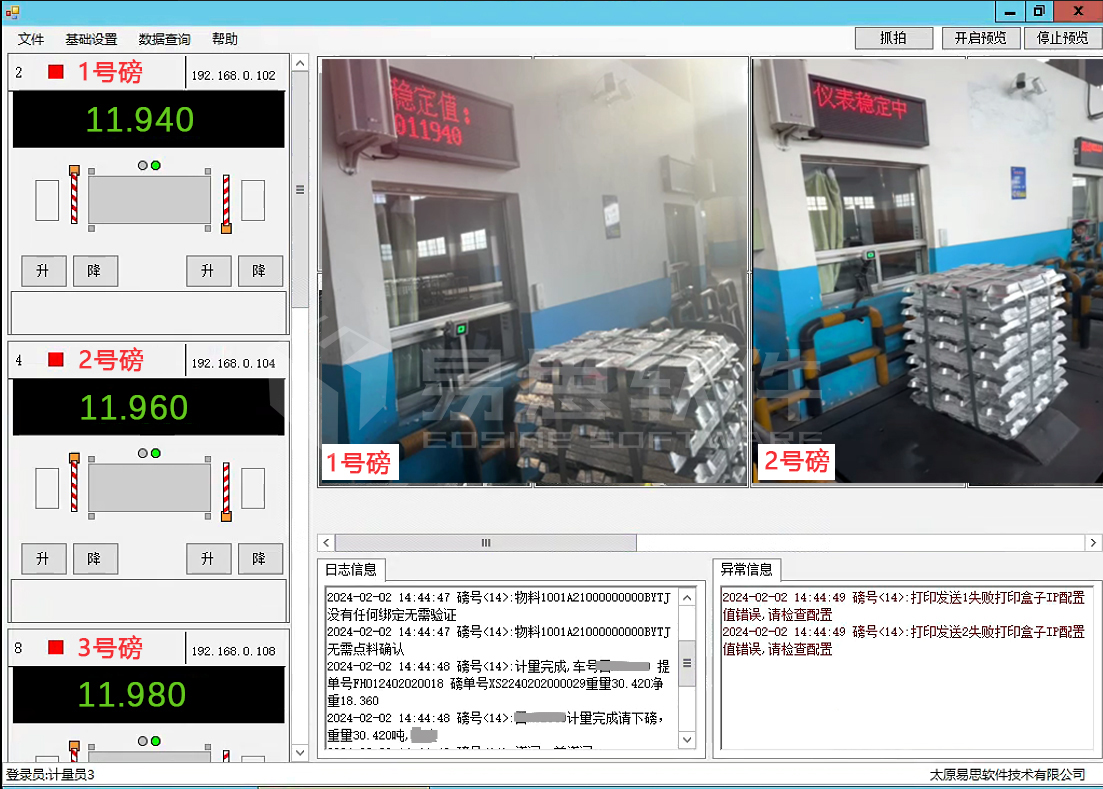1103x789 pixels.
Task: Click the red status indicator beside 3号磅
Action: pos(56,647)
